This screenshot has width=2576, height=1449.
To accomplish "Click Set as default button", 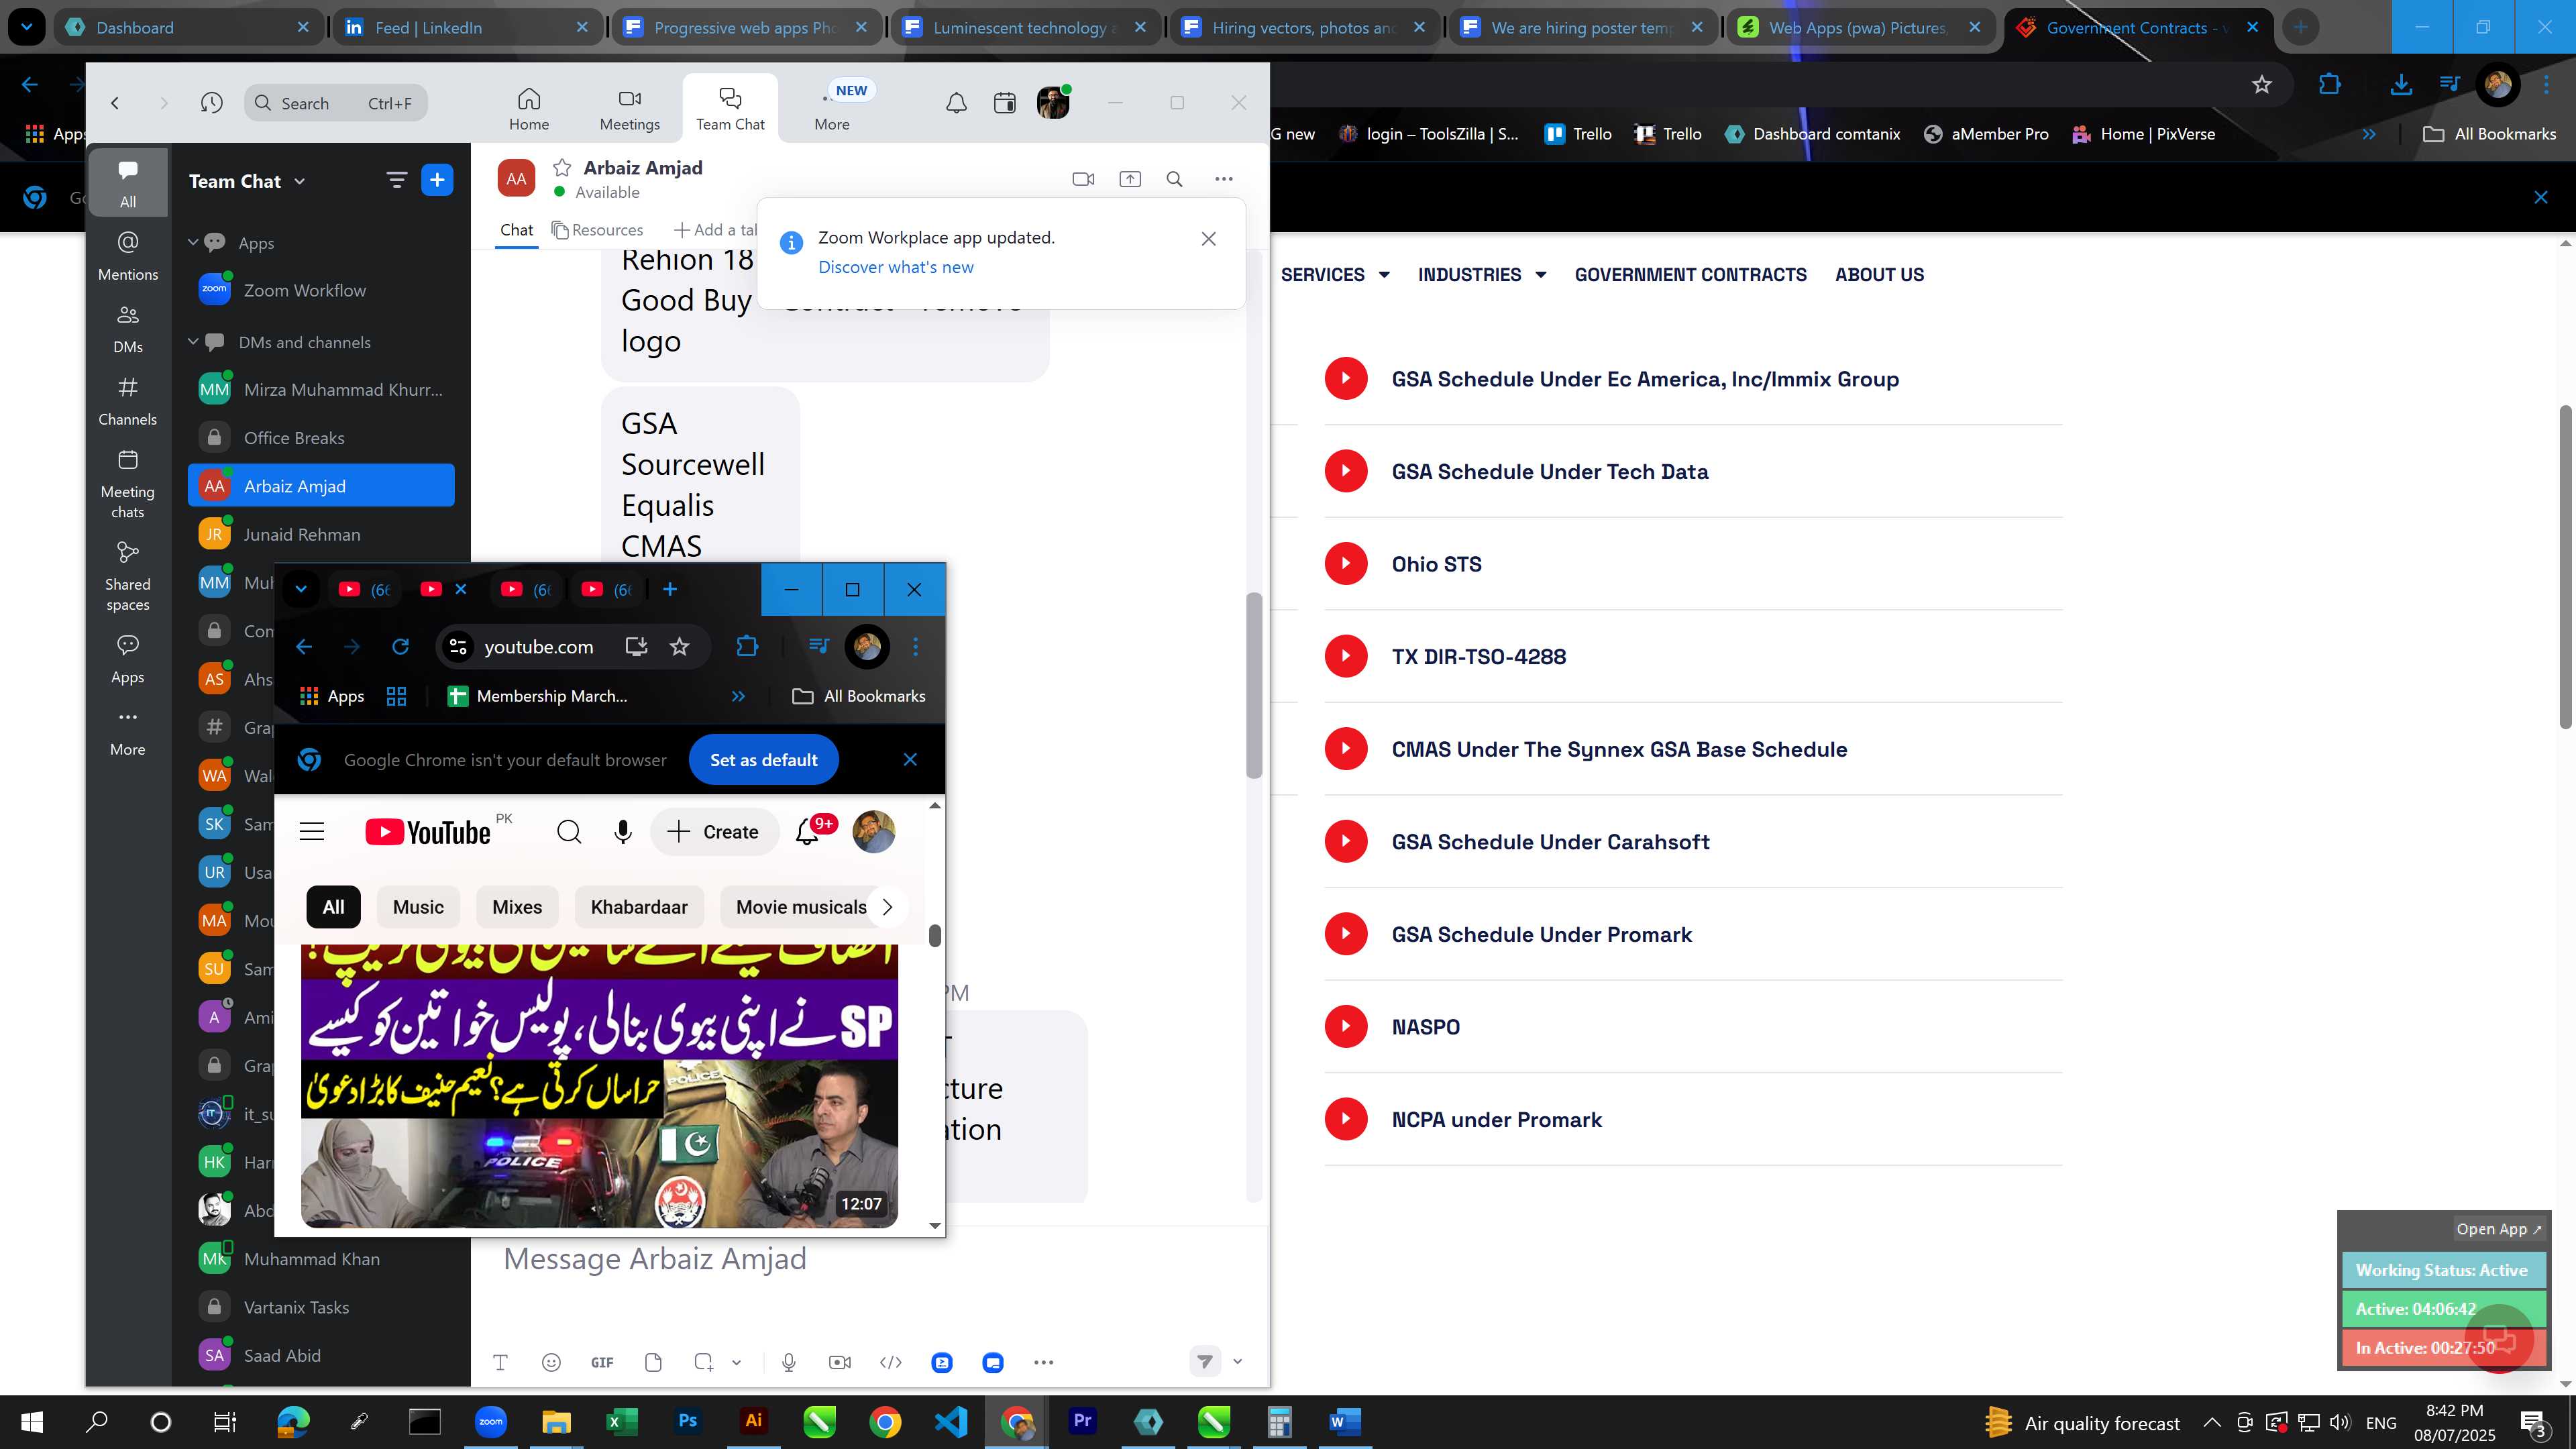I will click(x=763, y=760).
